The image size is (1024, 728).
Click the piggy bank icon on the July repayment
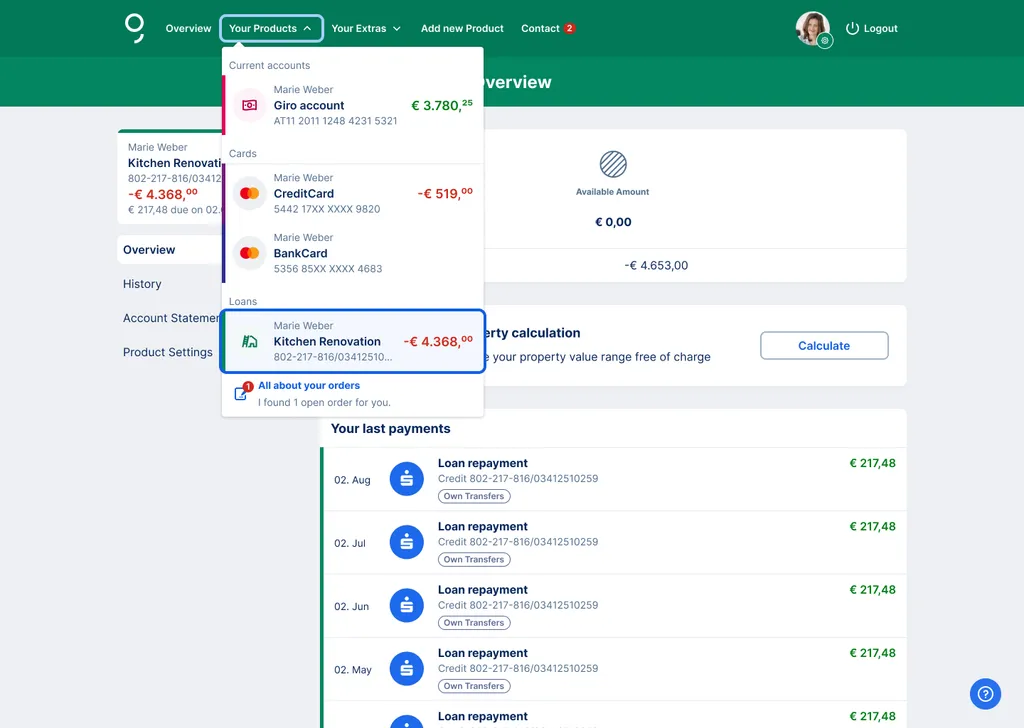tap(407, 541)
